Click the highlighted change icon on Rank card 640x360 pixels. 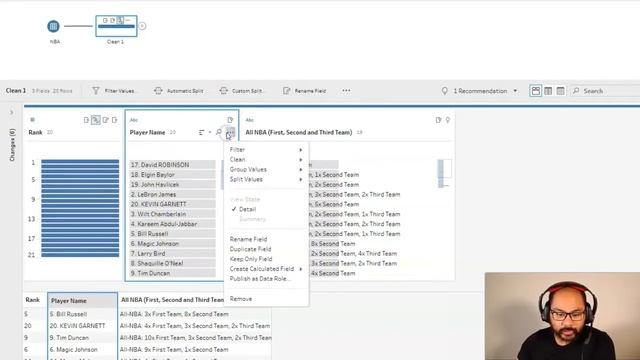click(96, 120)
